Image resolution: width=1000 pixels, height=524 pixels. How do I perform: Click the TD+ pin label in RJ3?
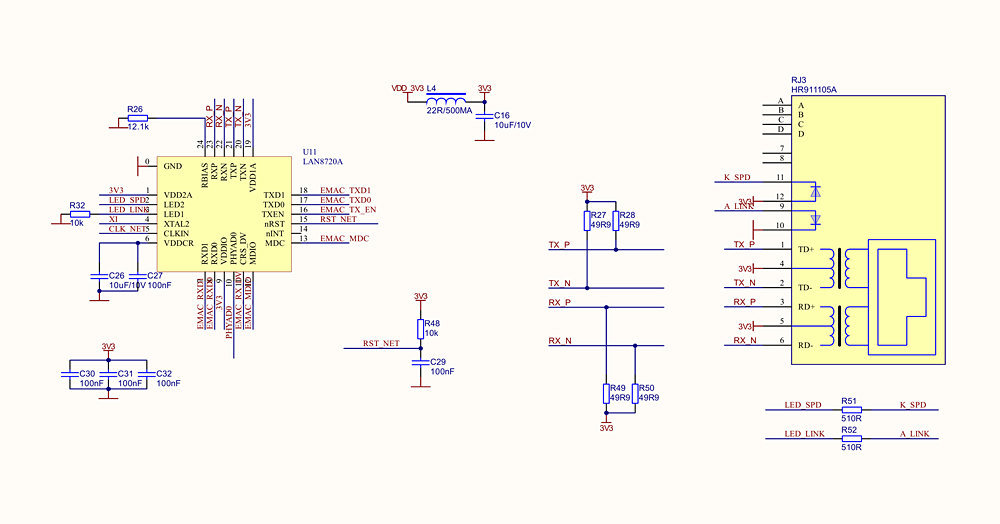tap(806, 249)
